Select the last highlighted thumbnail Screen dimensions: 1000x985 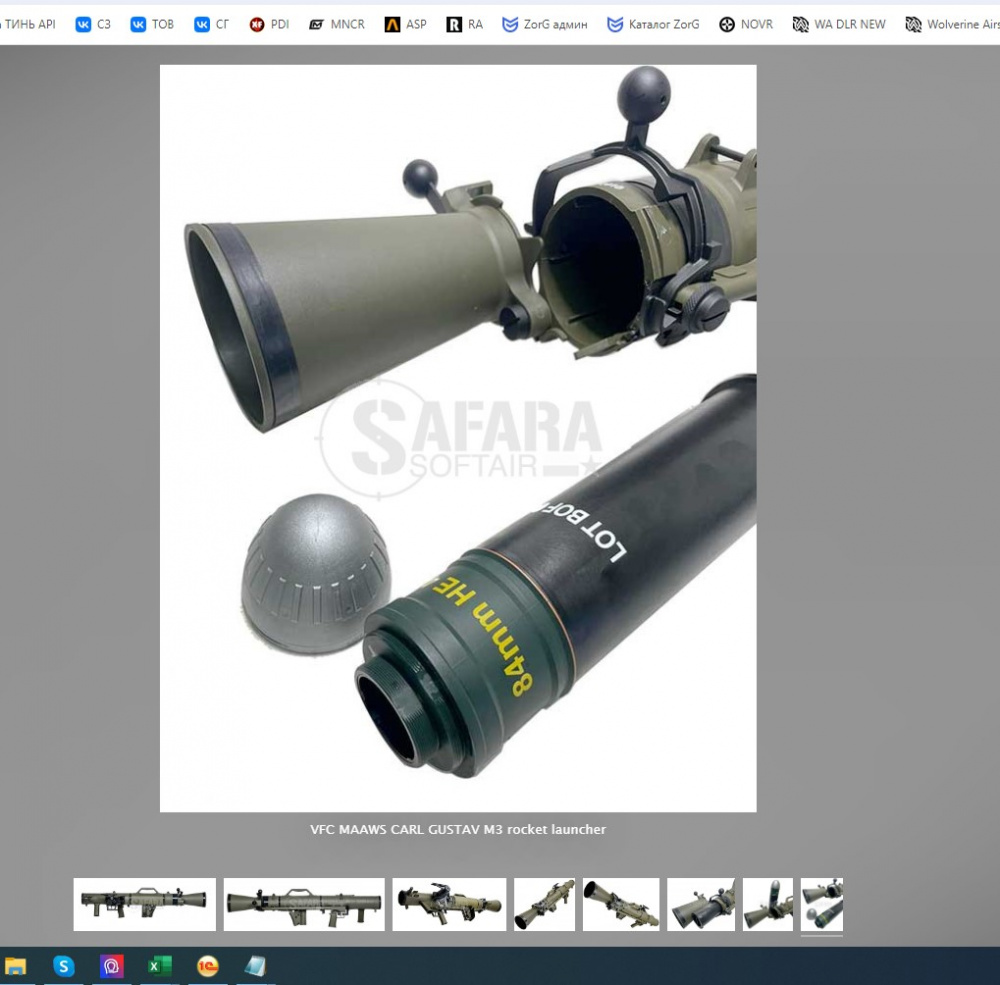click(x=822, y=904)
